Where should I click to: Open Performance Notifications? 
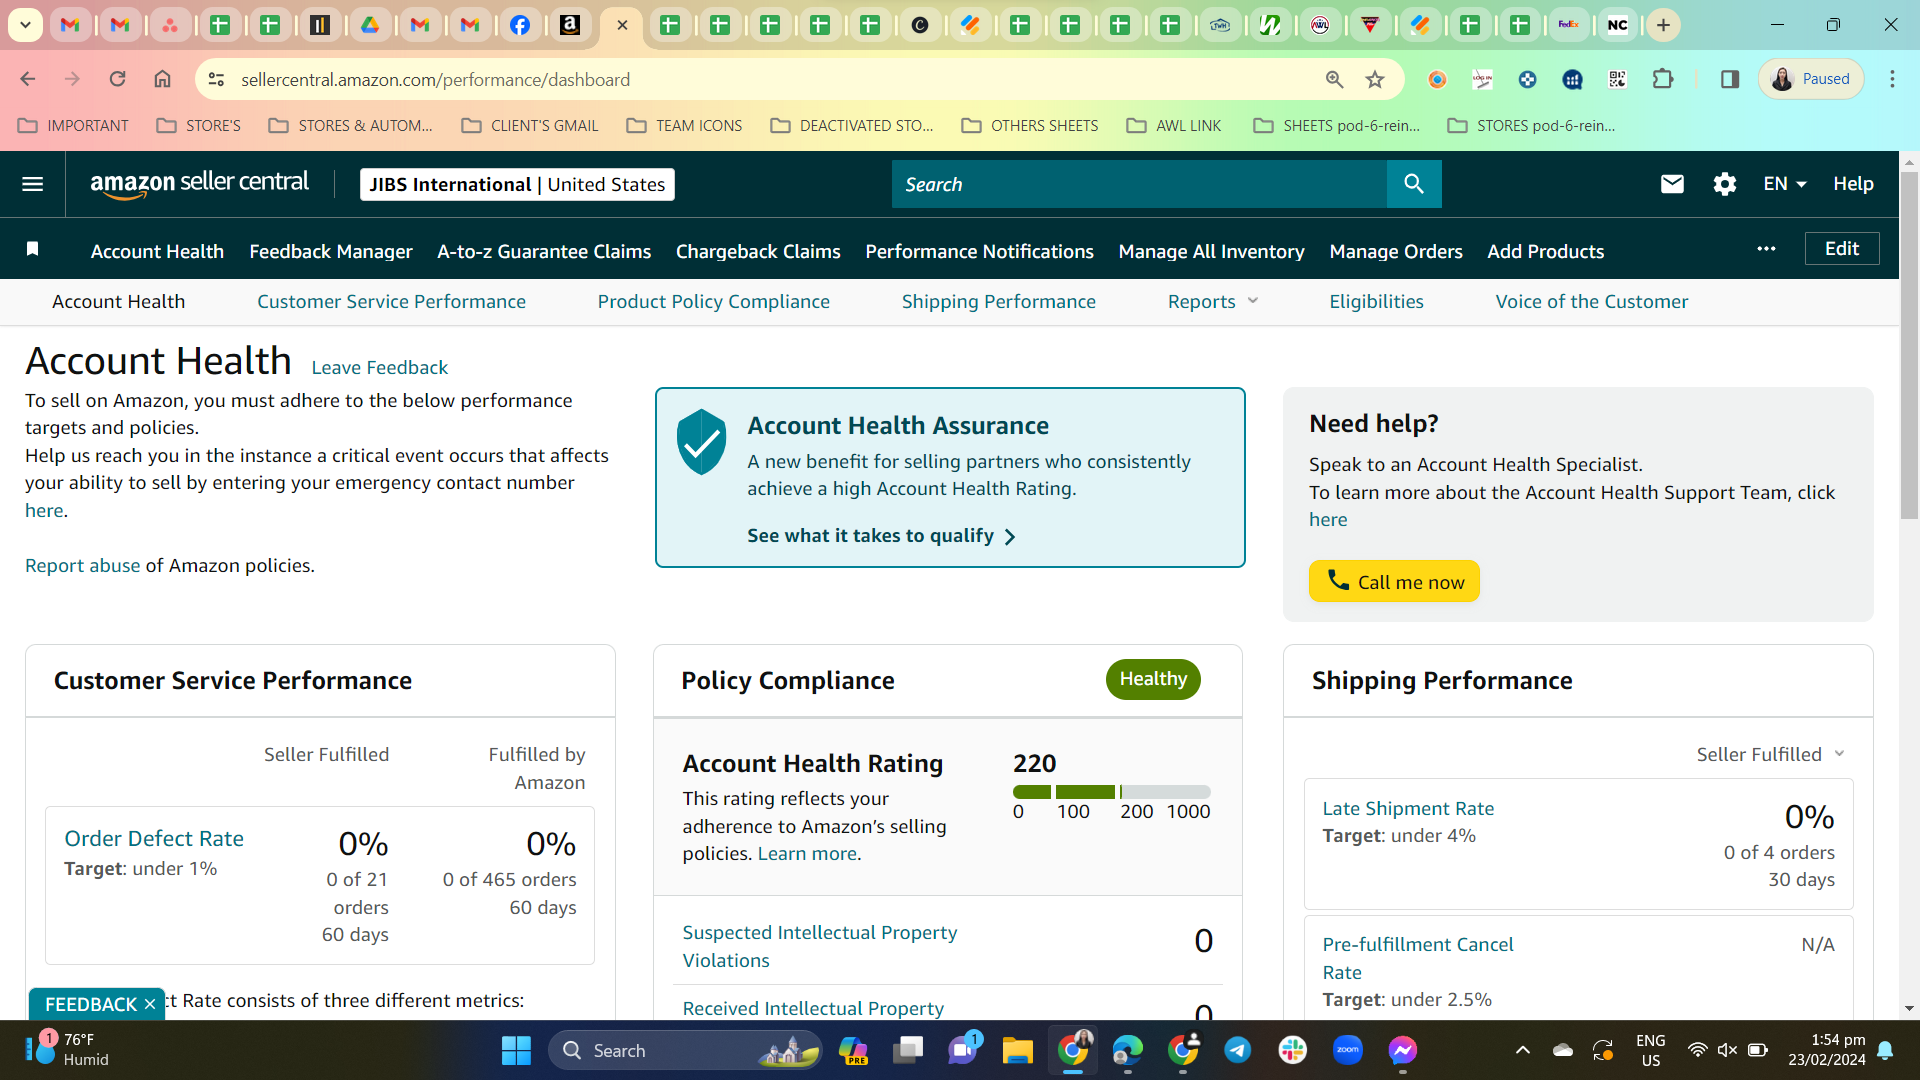[979, 251]
